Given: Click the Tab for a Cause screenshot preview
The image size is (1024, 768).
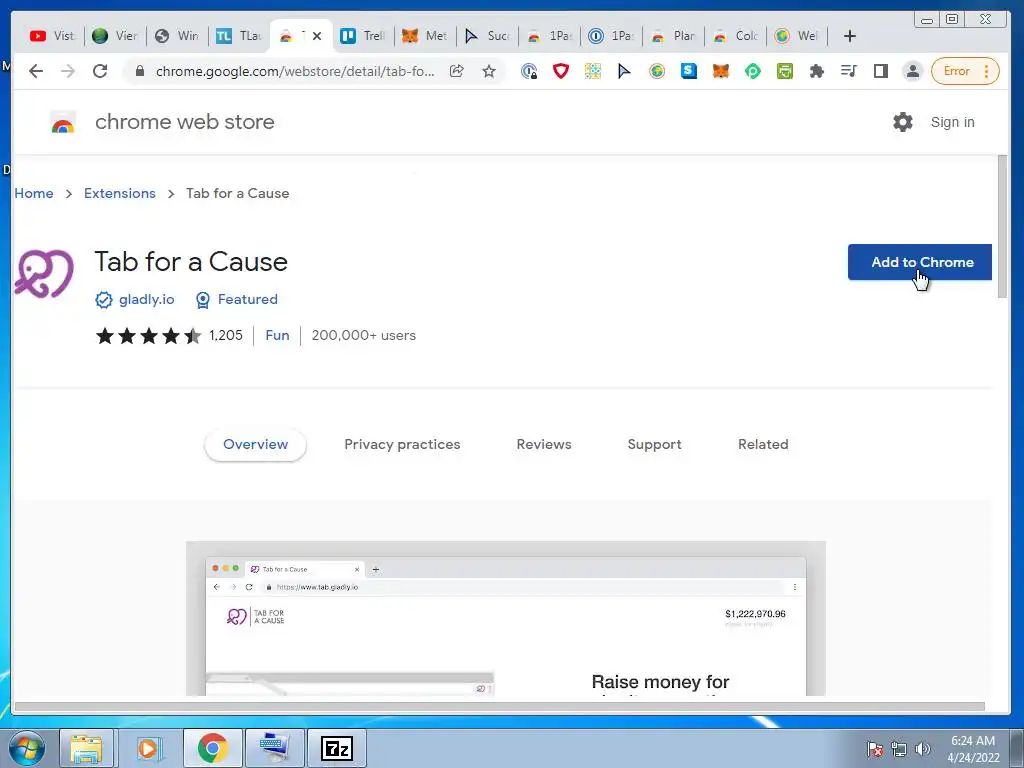Looking at the screenshot, I should [x=505, y=618].
